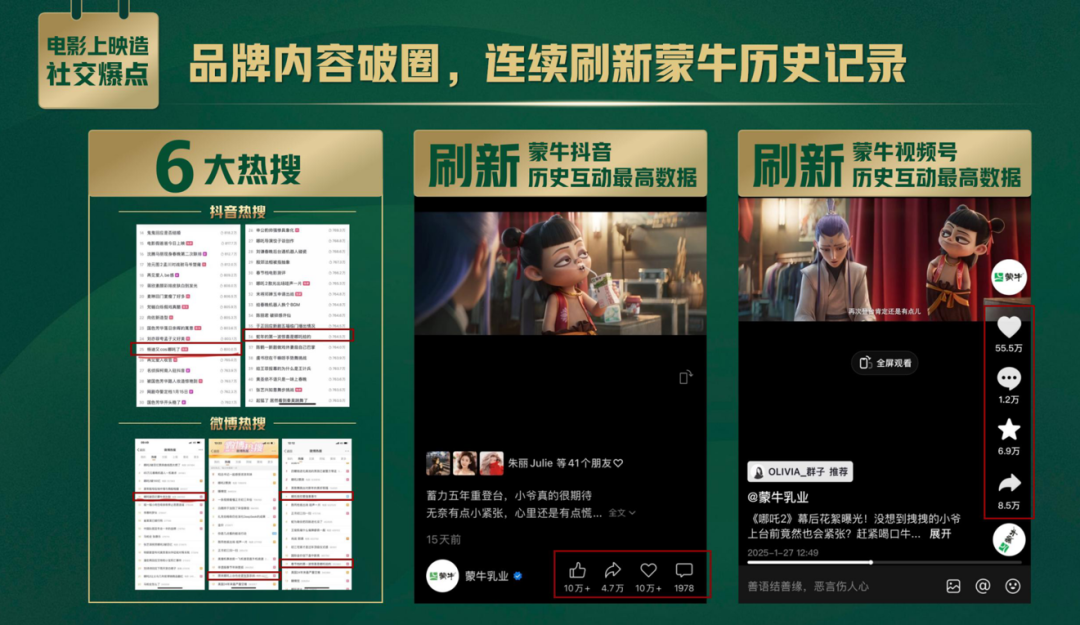The image size is (1080, 625).
Task: Click the headline 品牌内容破圈，连续刷新蒙牛历史记录
Action: (548, 64)
